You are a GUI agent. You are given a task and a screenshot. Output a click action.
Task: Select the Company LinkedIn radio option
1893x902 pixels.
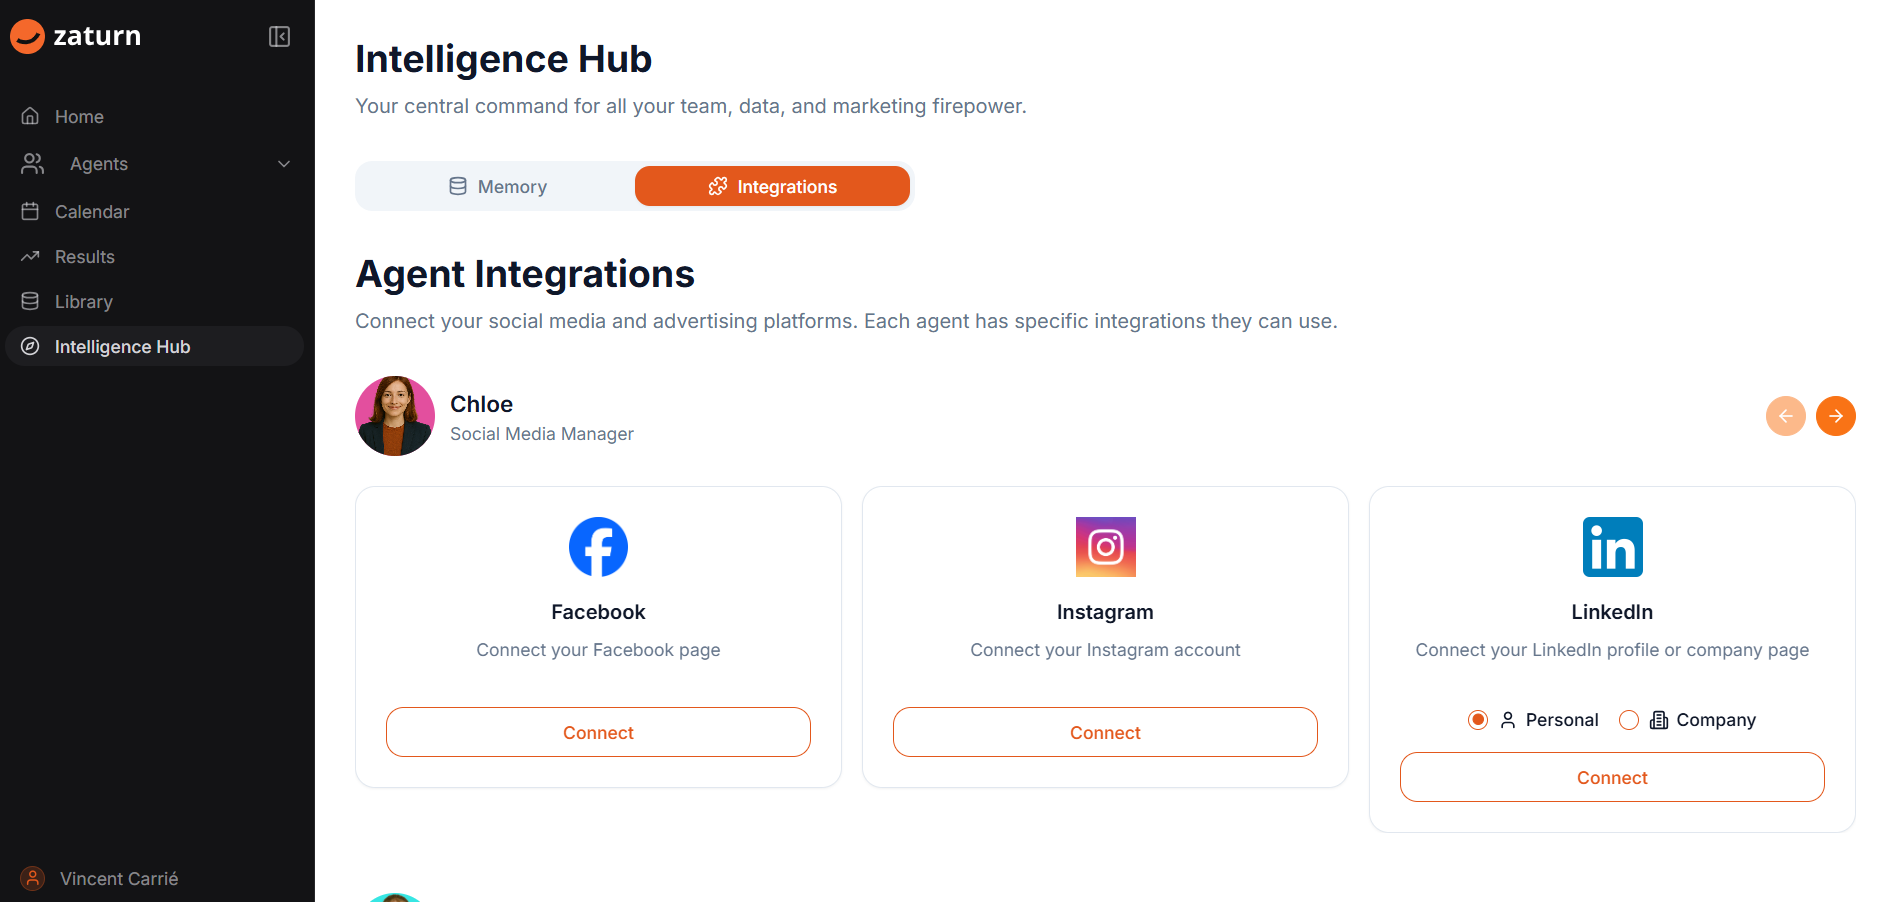[x=1629, y=720]
